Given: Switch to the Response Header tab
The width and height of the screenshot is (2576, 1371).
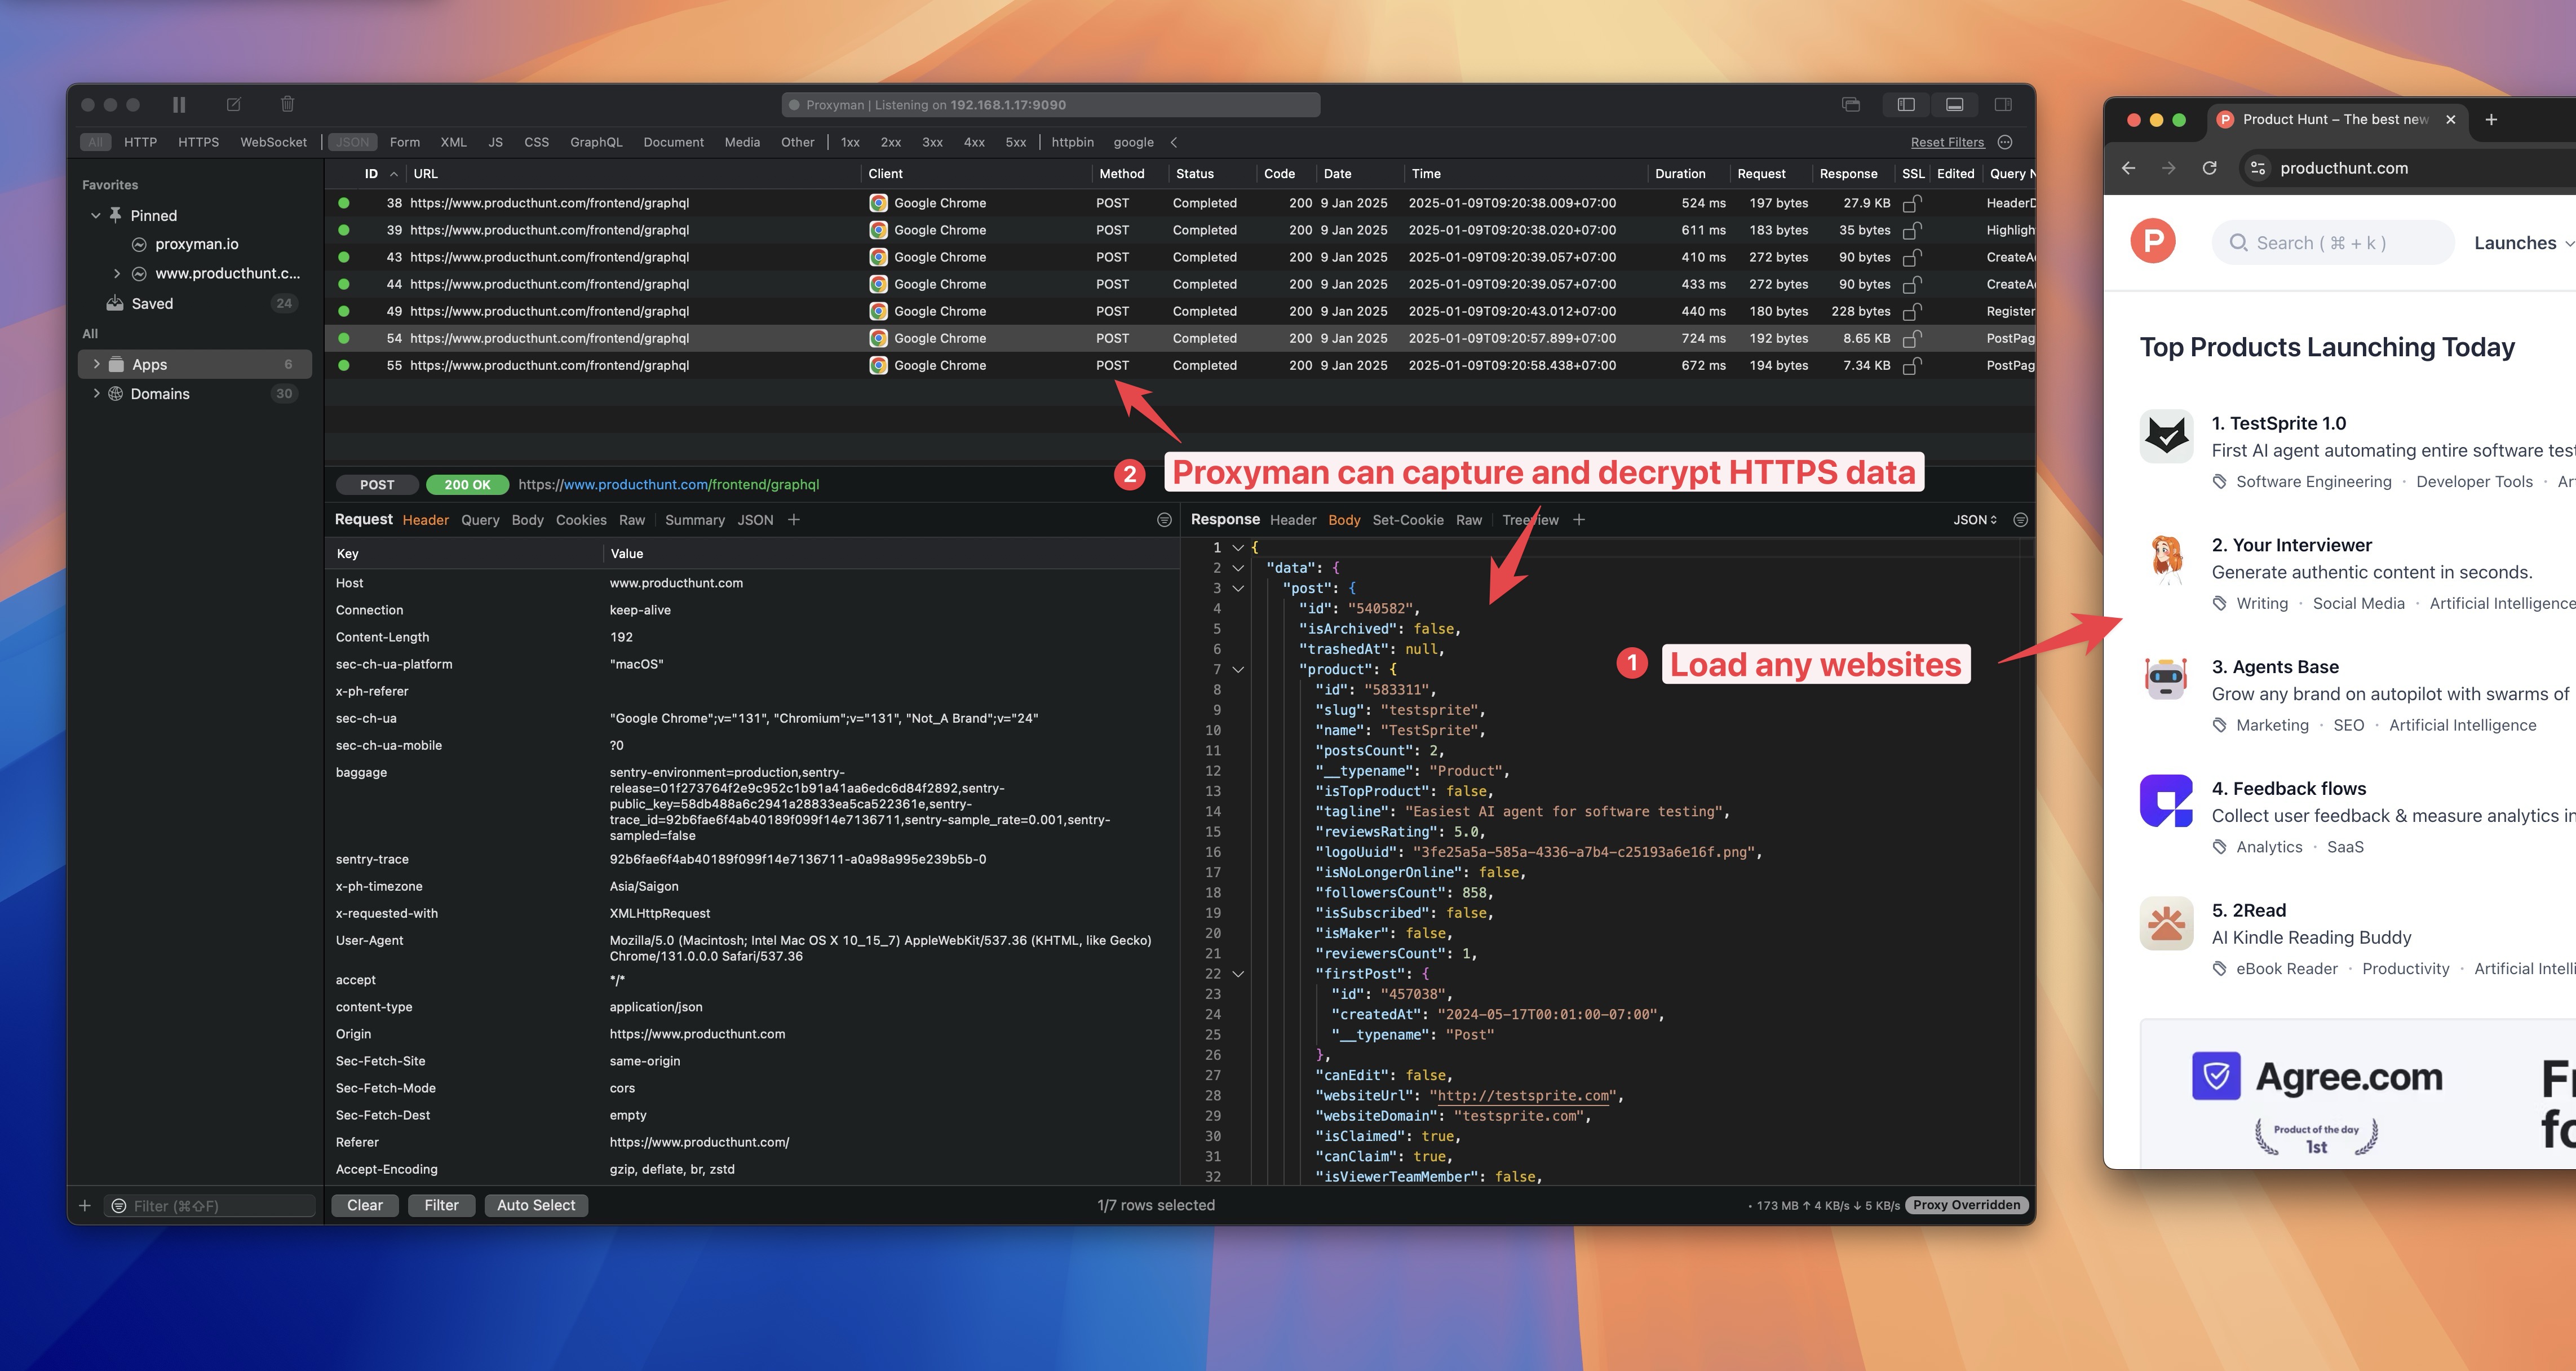Looking at the screenshot, I should (x=1292, y=520).
